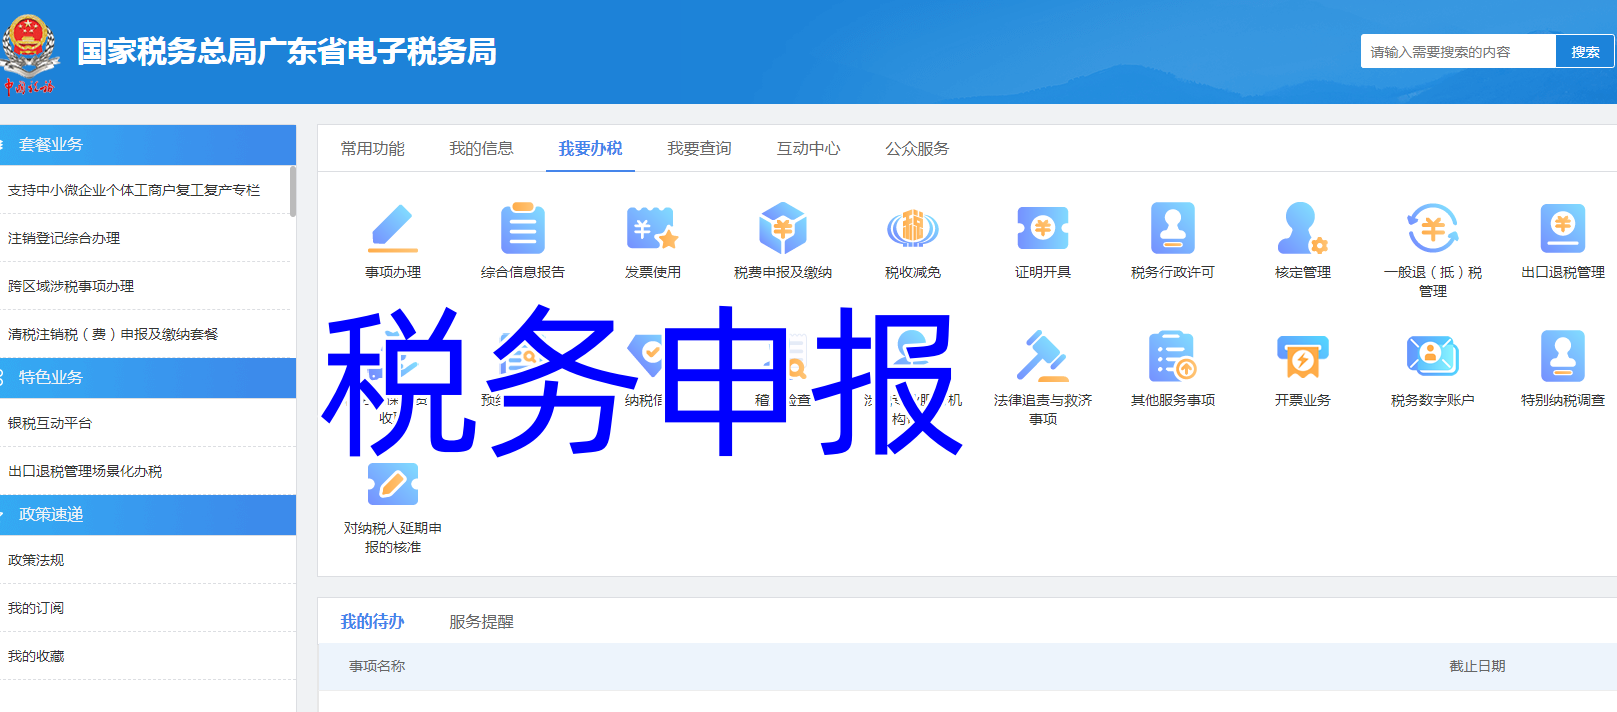1617x712 pixels.
Task: Open the 对纳税人延期申报的核准 icon
Action: click(393, 485)
